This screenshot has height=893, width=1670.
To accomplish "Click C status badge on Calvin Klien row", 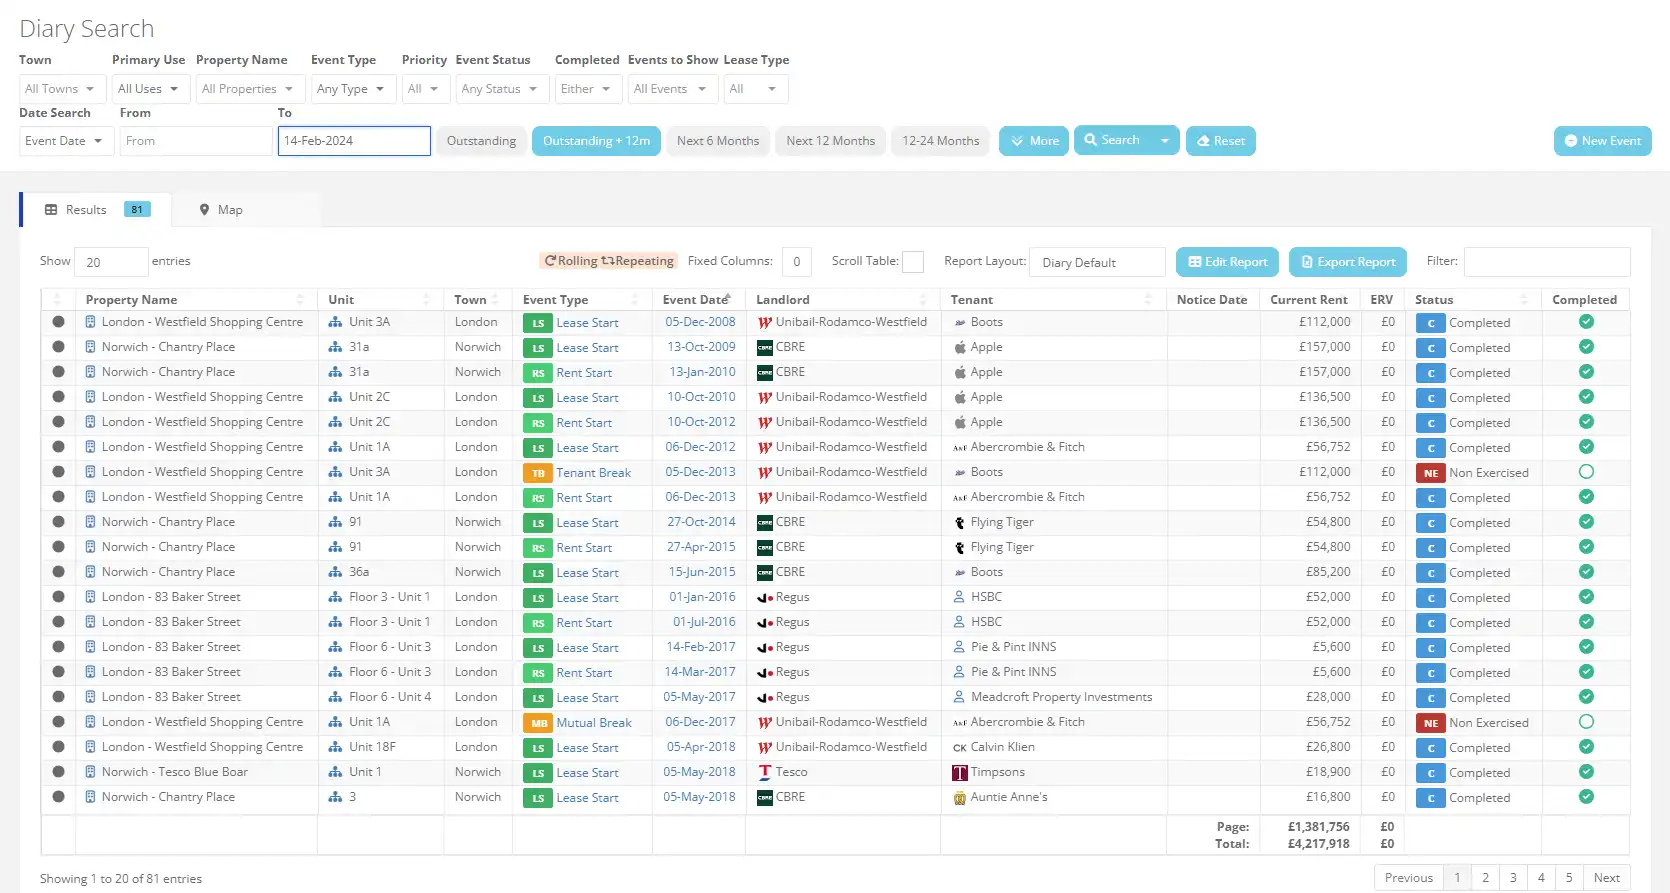I will point(1431,748).
